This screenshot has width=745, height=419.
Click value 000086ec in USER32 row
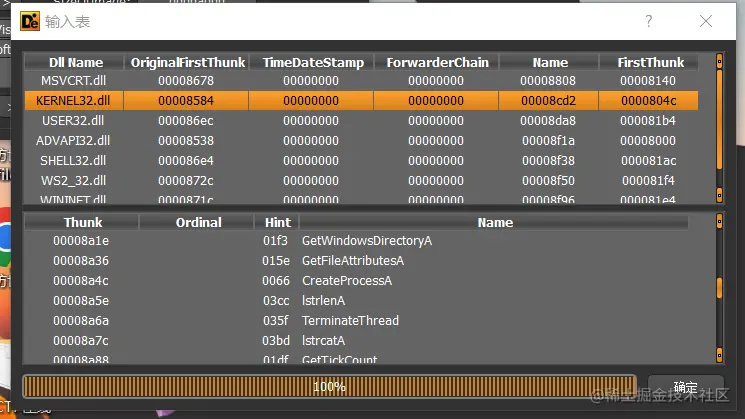(x=186, y=121)
